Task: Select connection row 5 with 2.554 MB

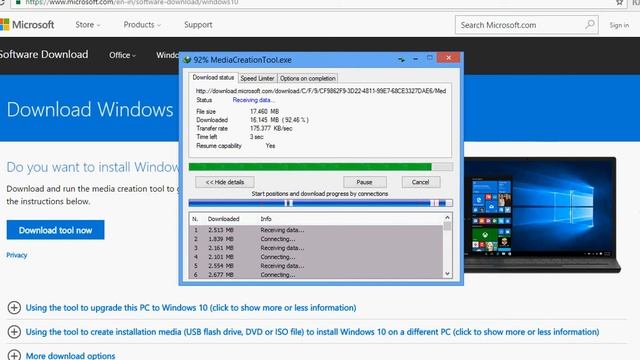Action: (x=316, y=266)
